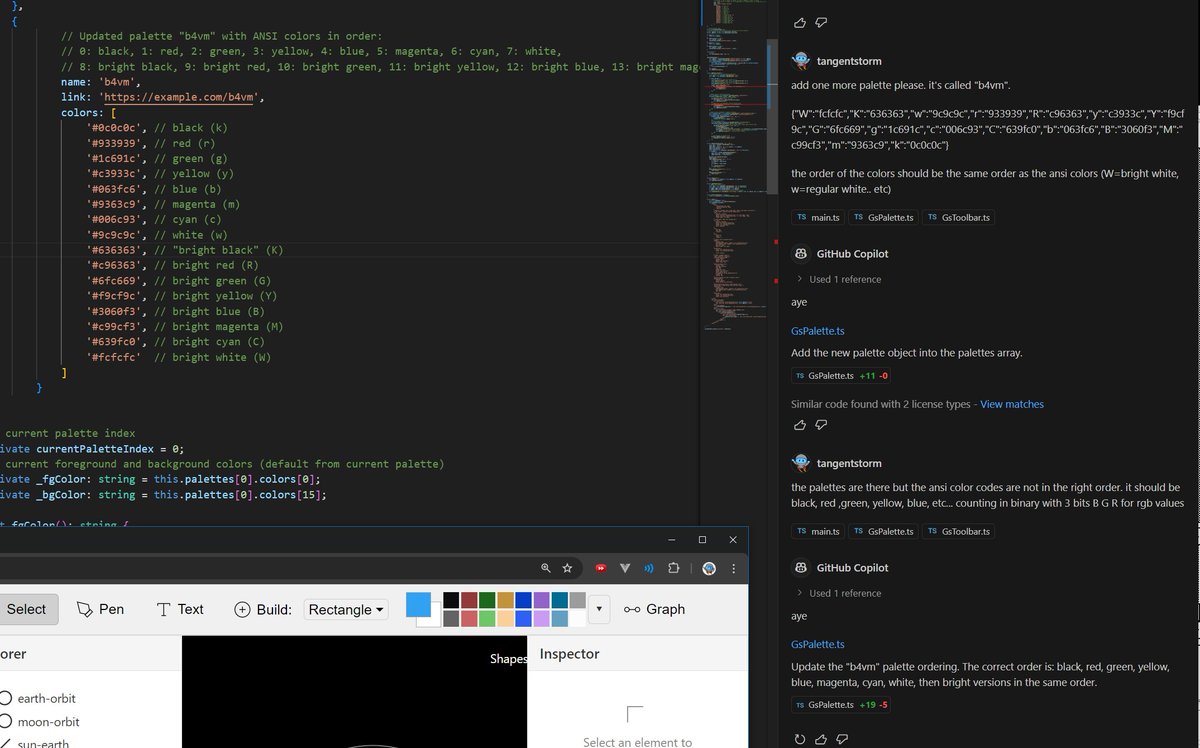1200x748 pixels.
Task: Click the name: 'b4vm' code line
Action: 100,82
